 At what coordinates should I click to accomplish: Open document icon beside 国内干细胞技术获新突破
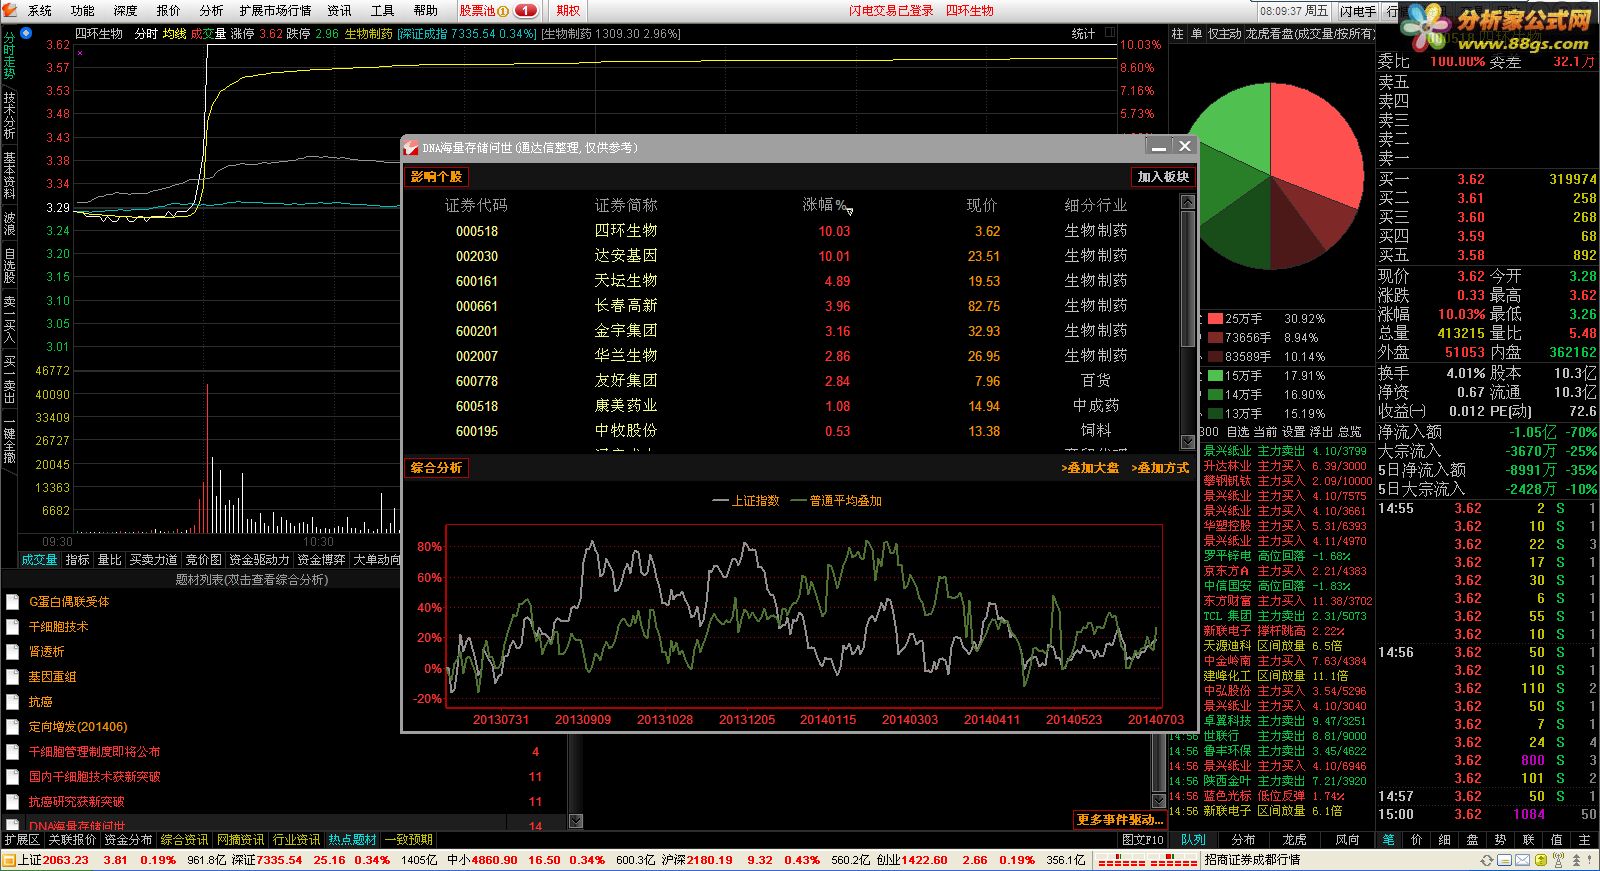click(13, 777)
